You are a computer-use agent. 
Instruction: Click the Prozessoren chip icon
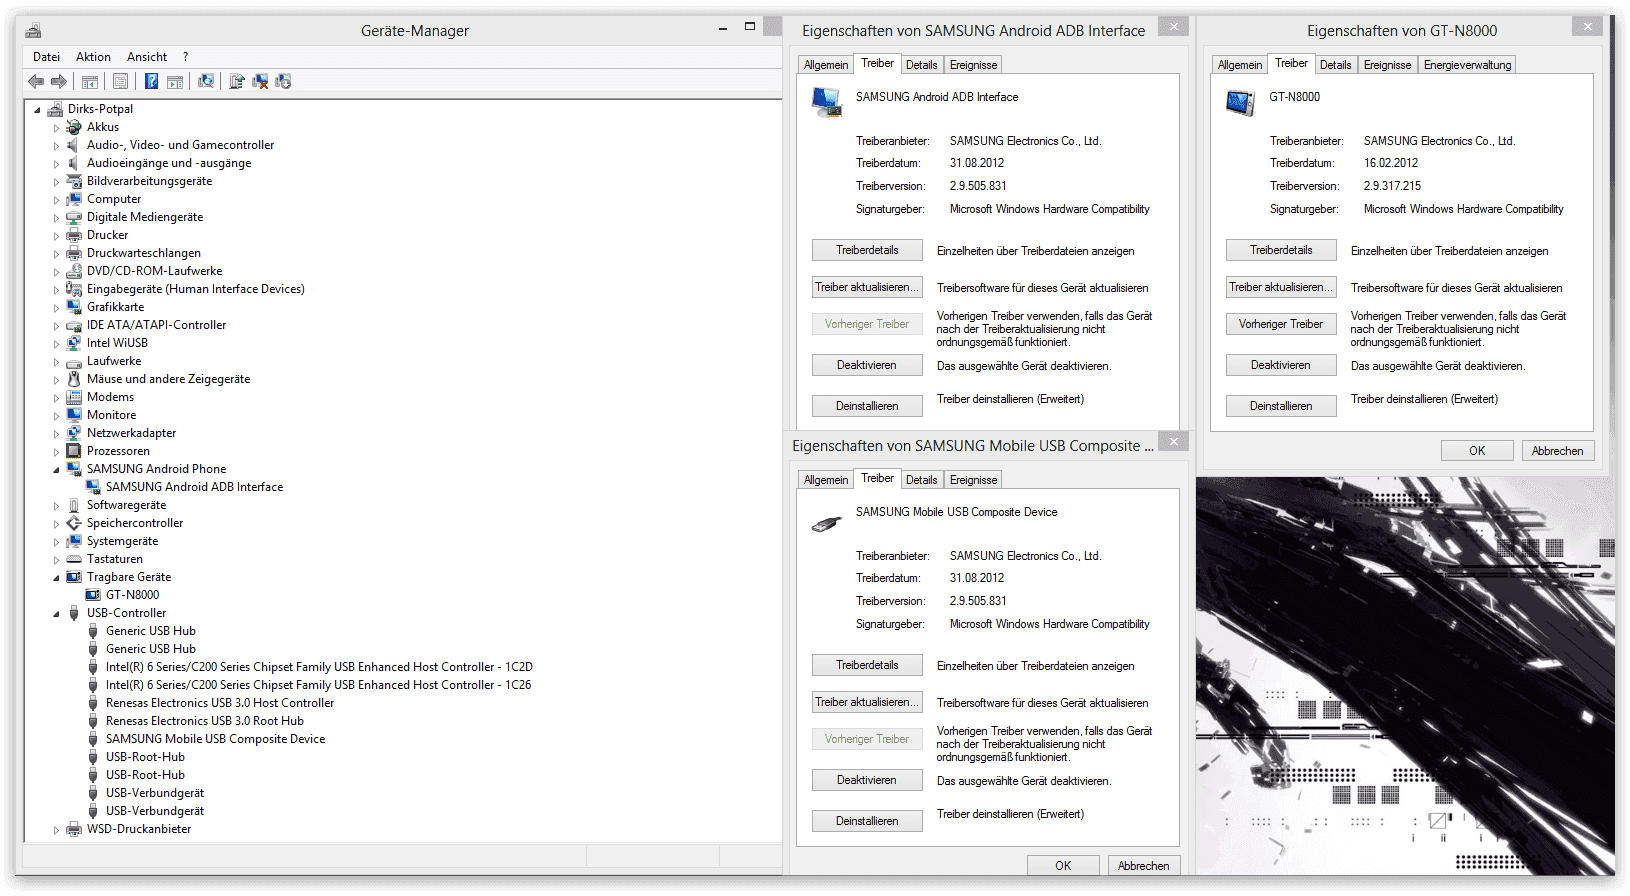[74, 451]
